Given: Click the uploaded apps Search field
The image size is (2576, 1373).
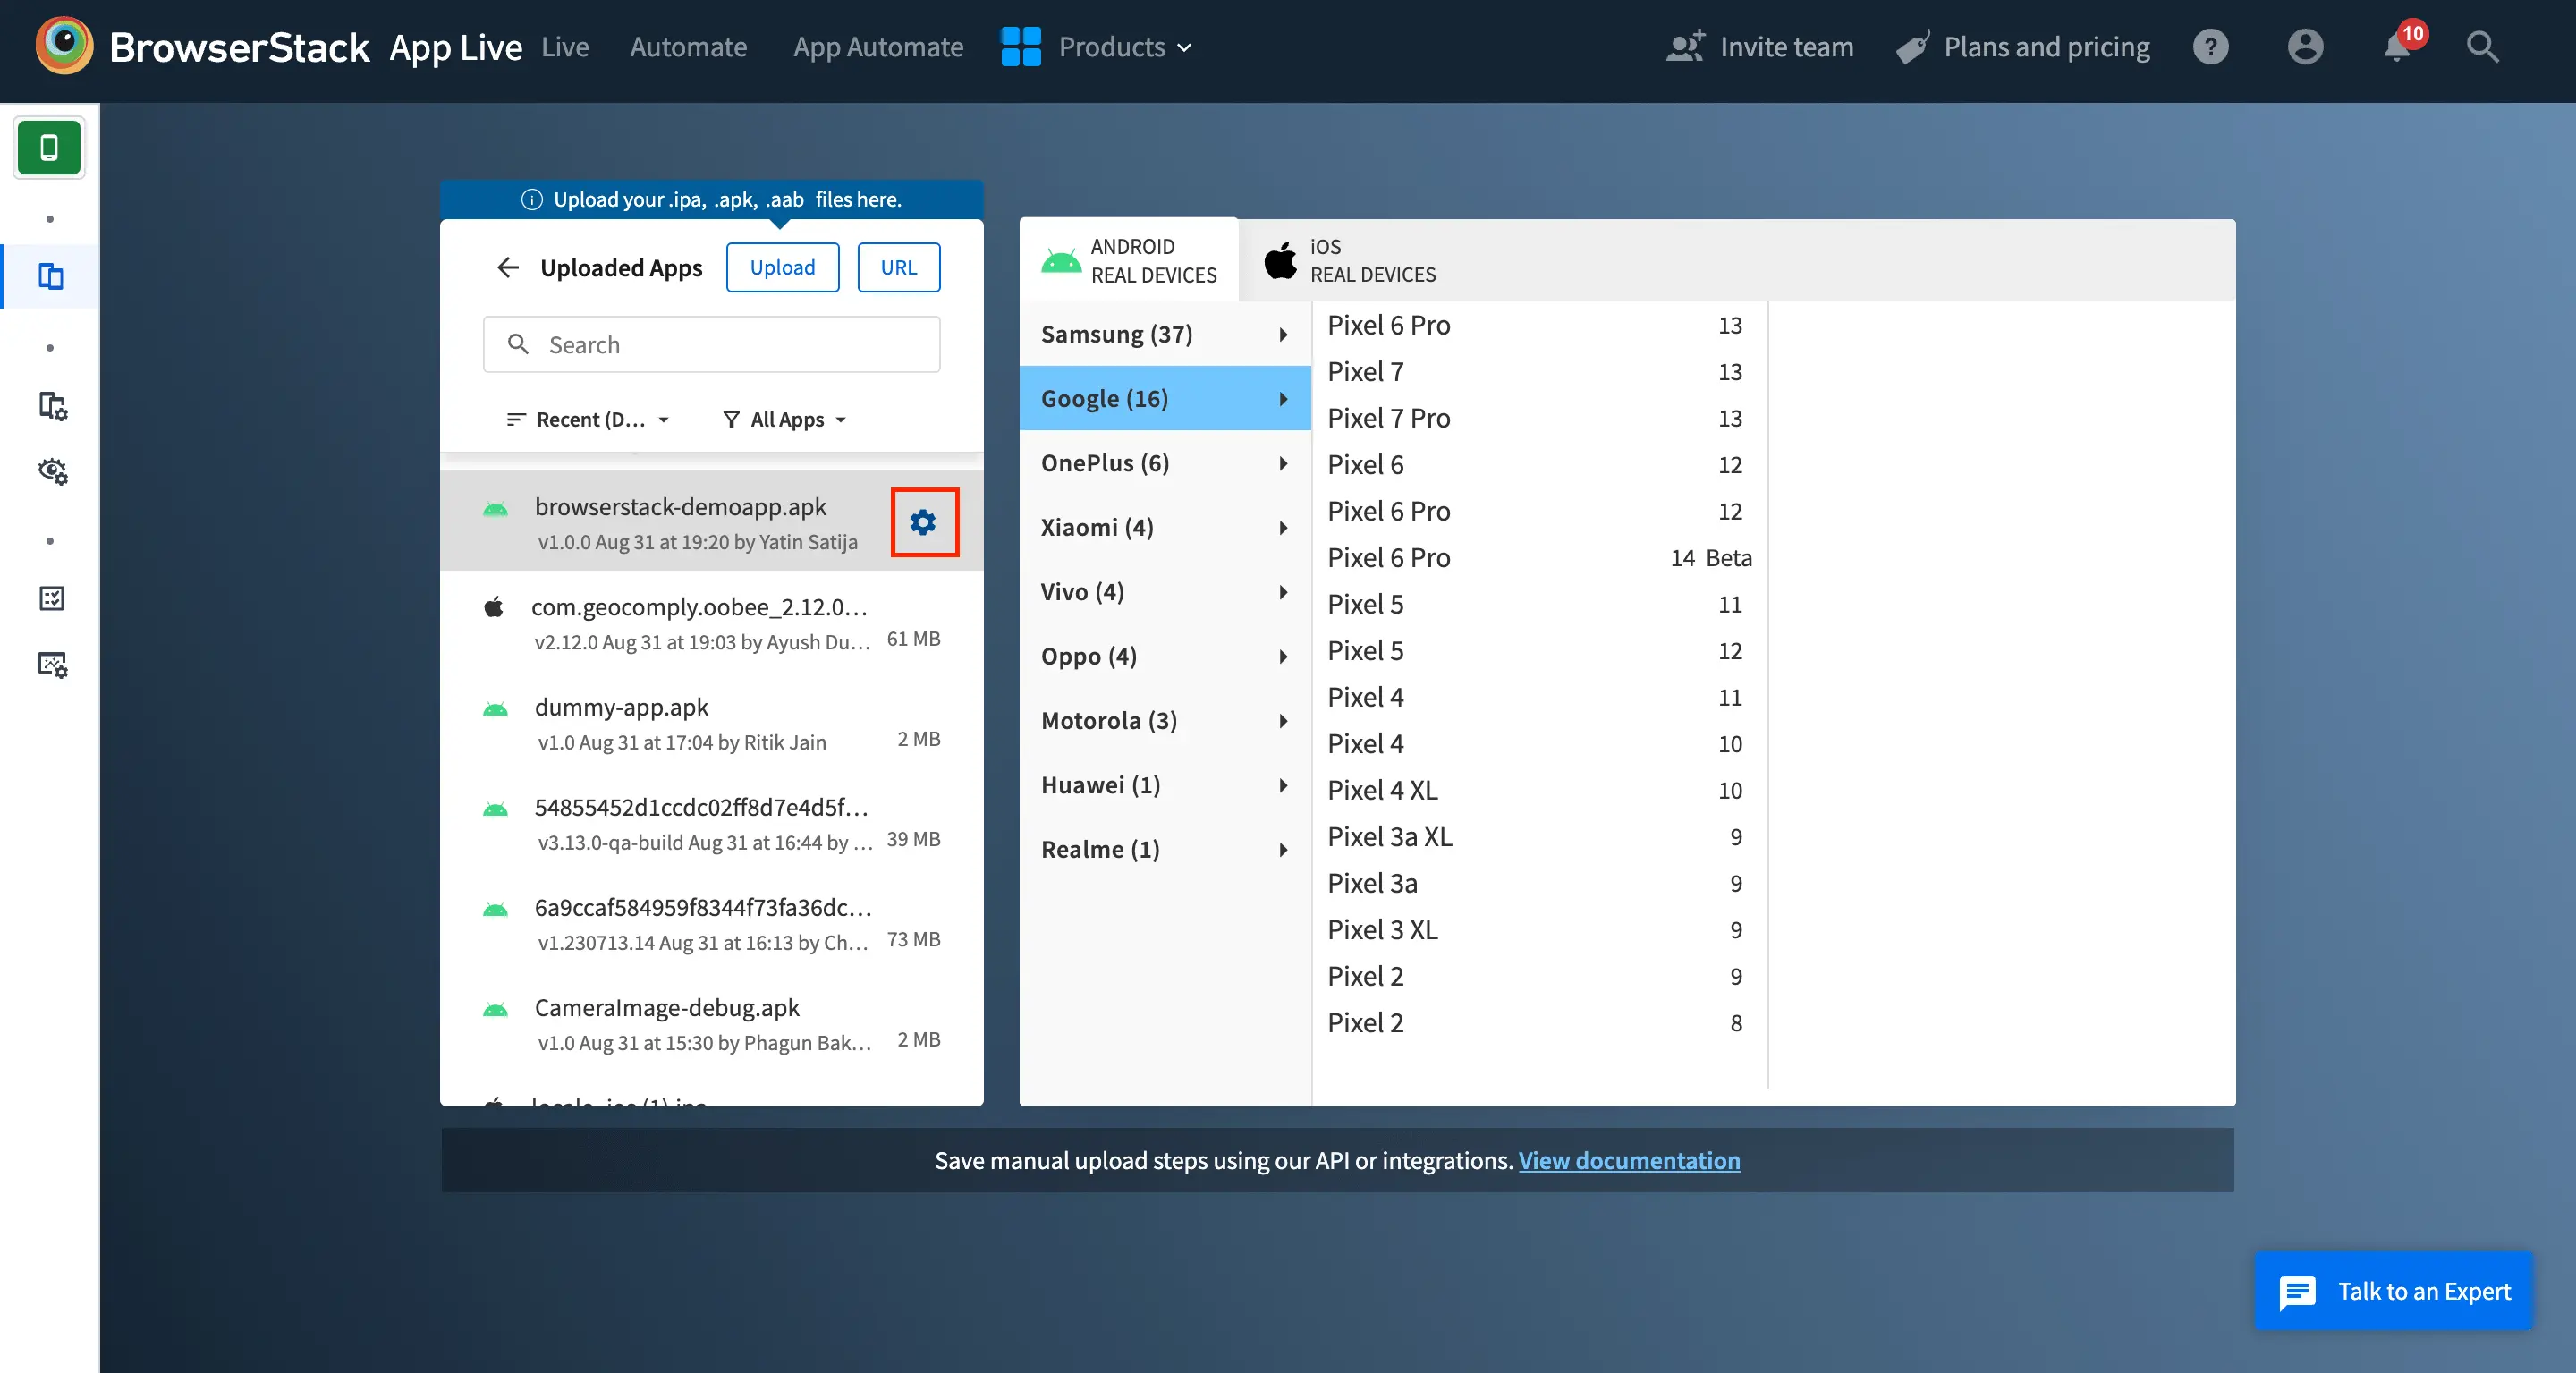Looking at the screenshot, I should pos(711,345).
